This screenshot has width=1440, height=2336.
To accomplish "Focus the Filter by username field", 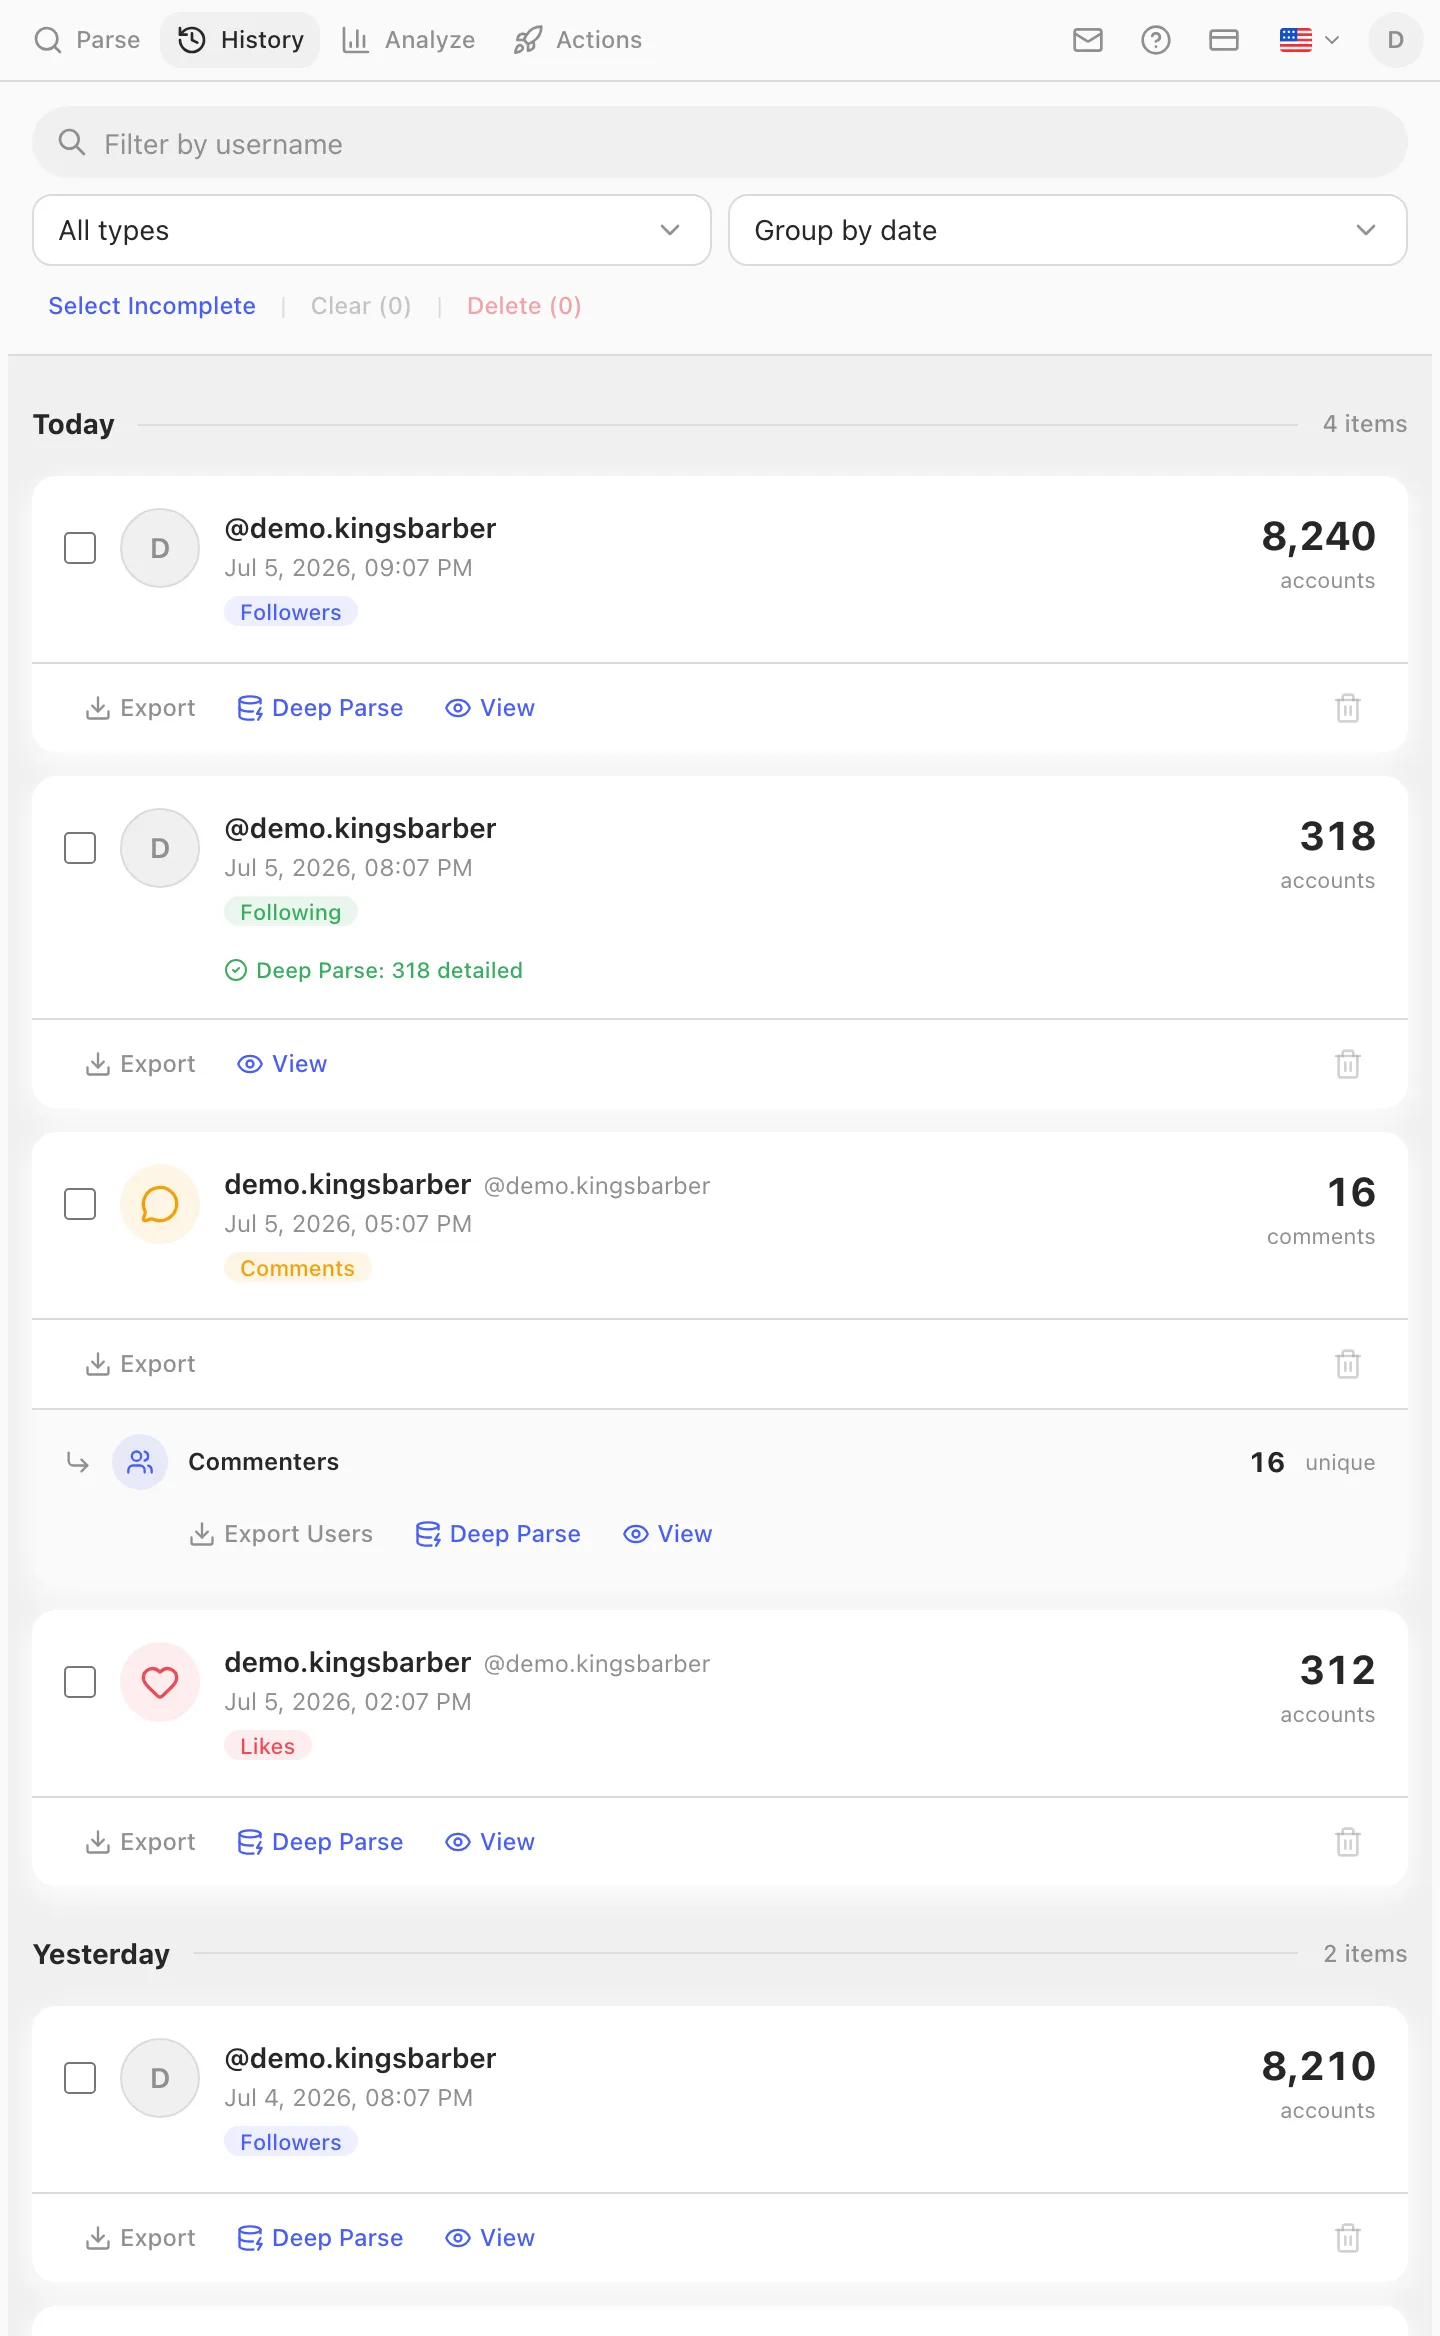I will (x=720, y=143).
